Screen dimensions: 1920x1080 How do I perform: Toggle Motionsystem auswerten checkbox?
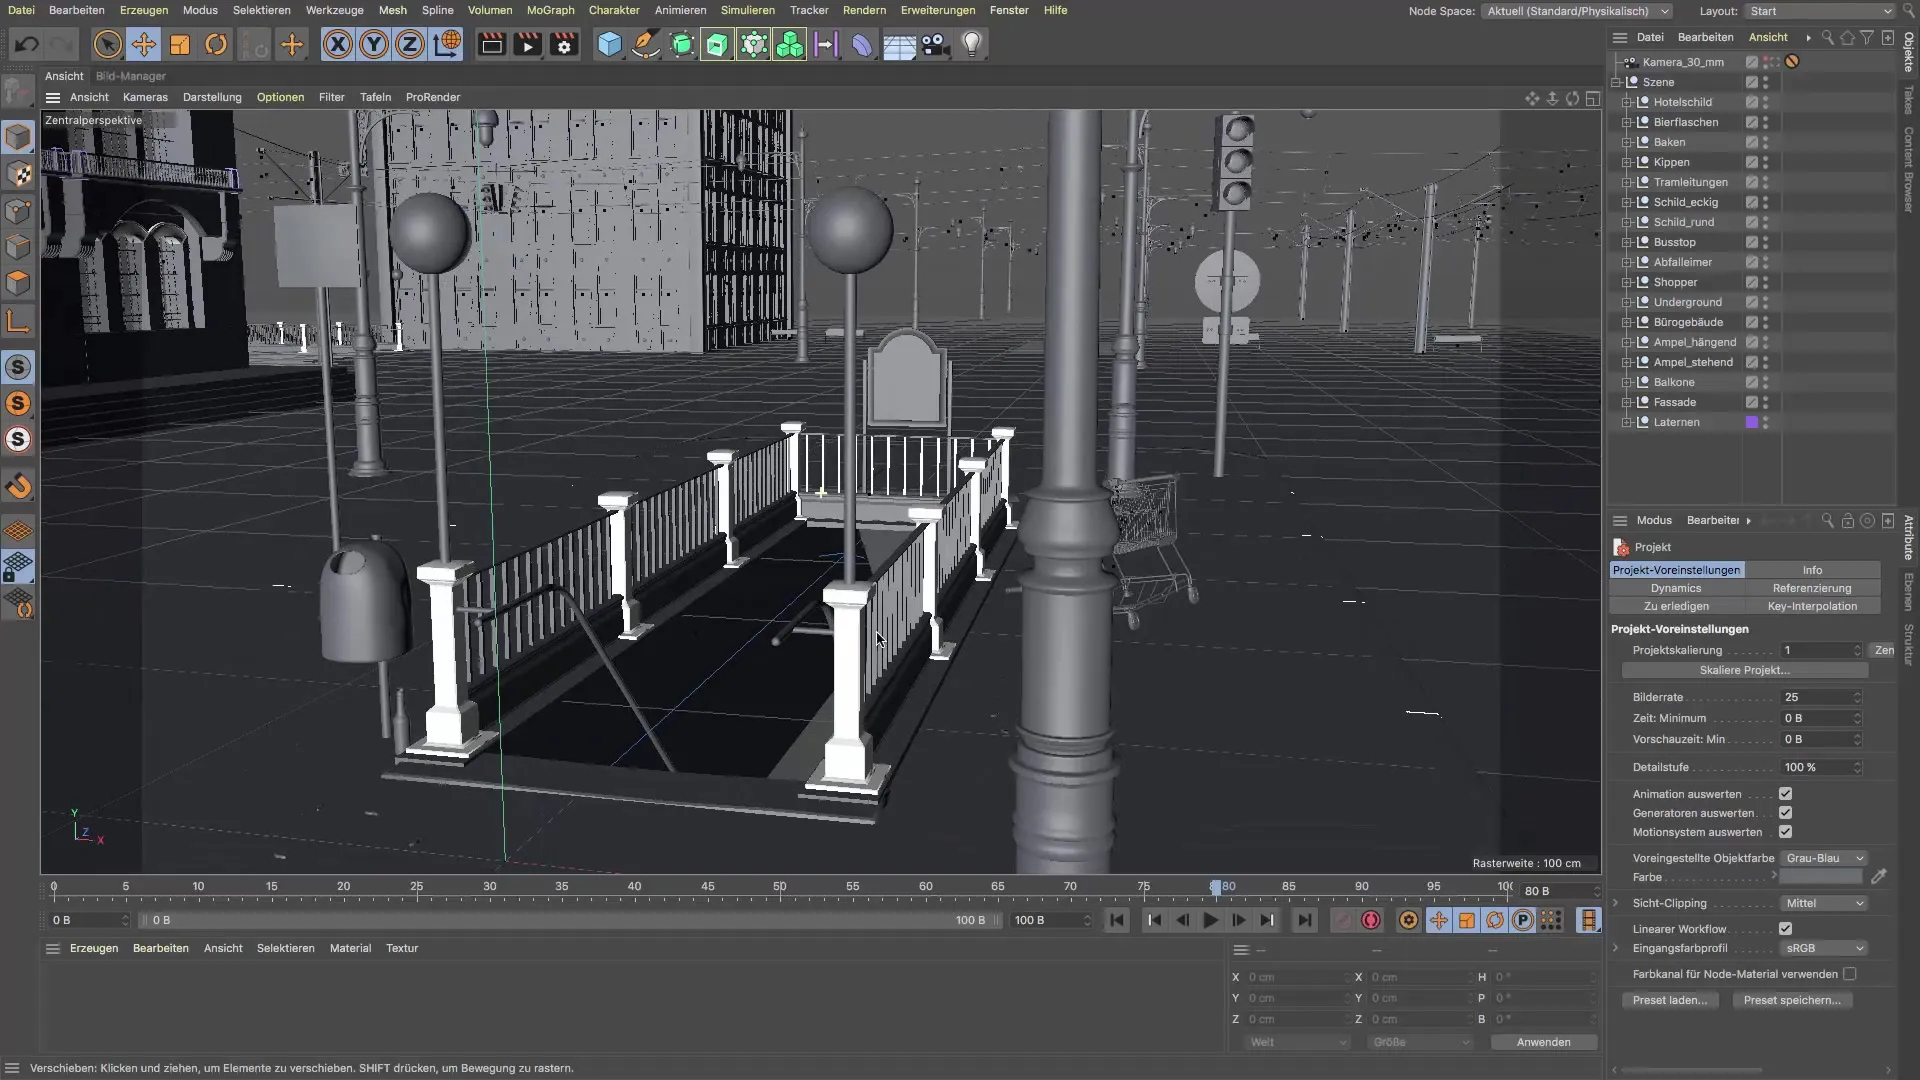[x=1785, y=832]
